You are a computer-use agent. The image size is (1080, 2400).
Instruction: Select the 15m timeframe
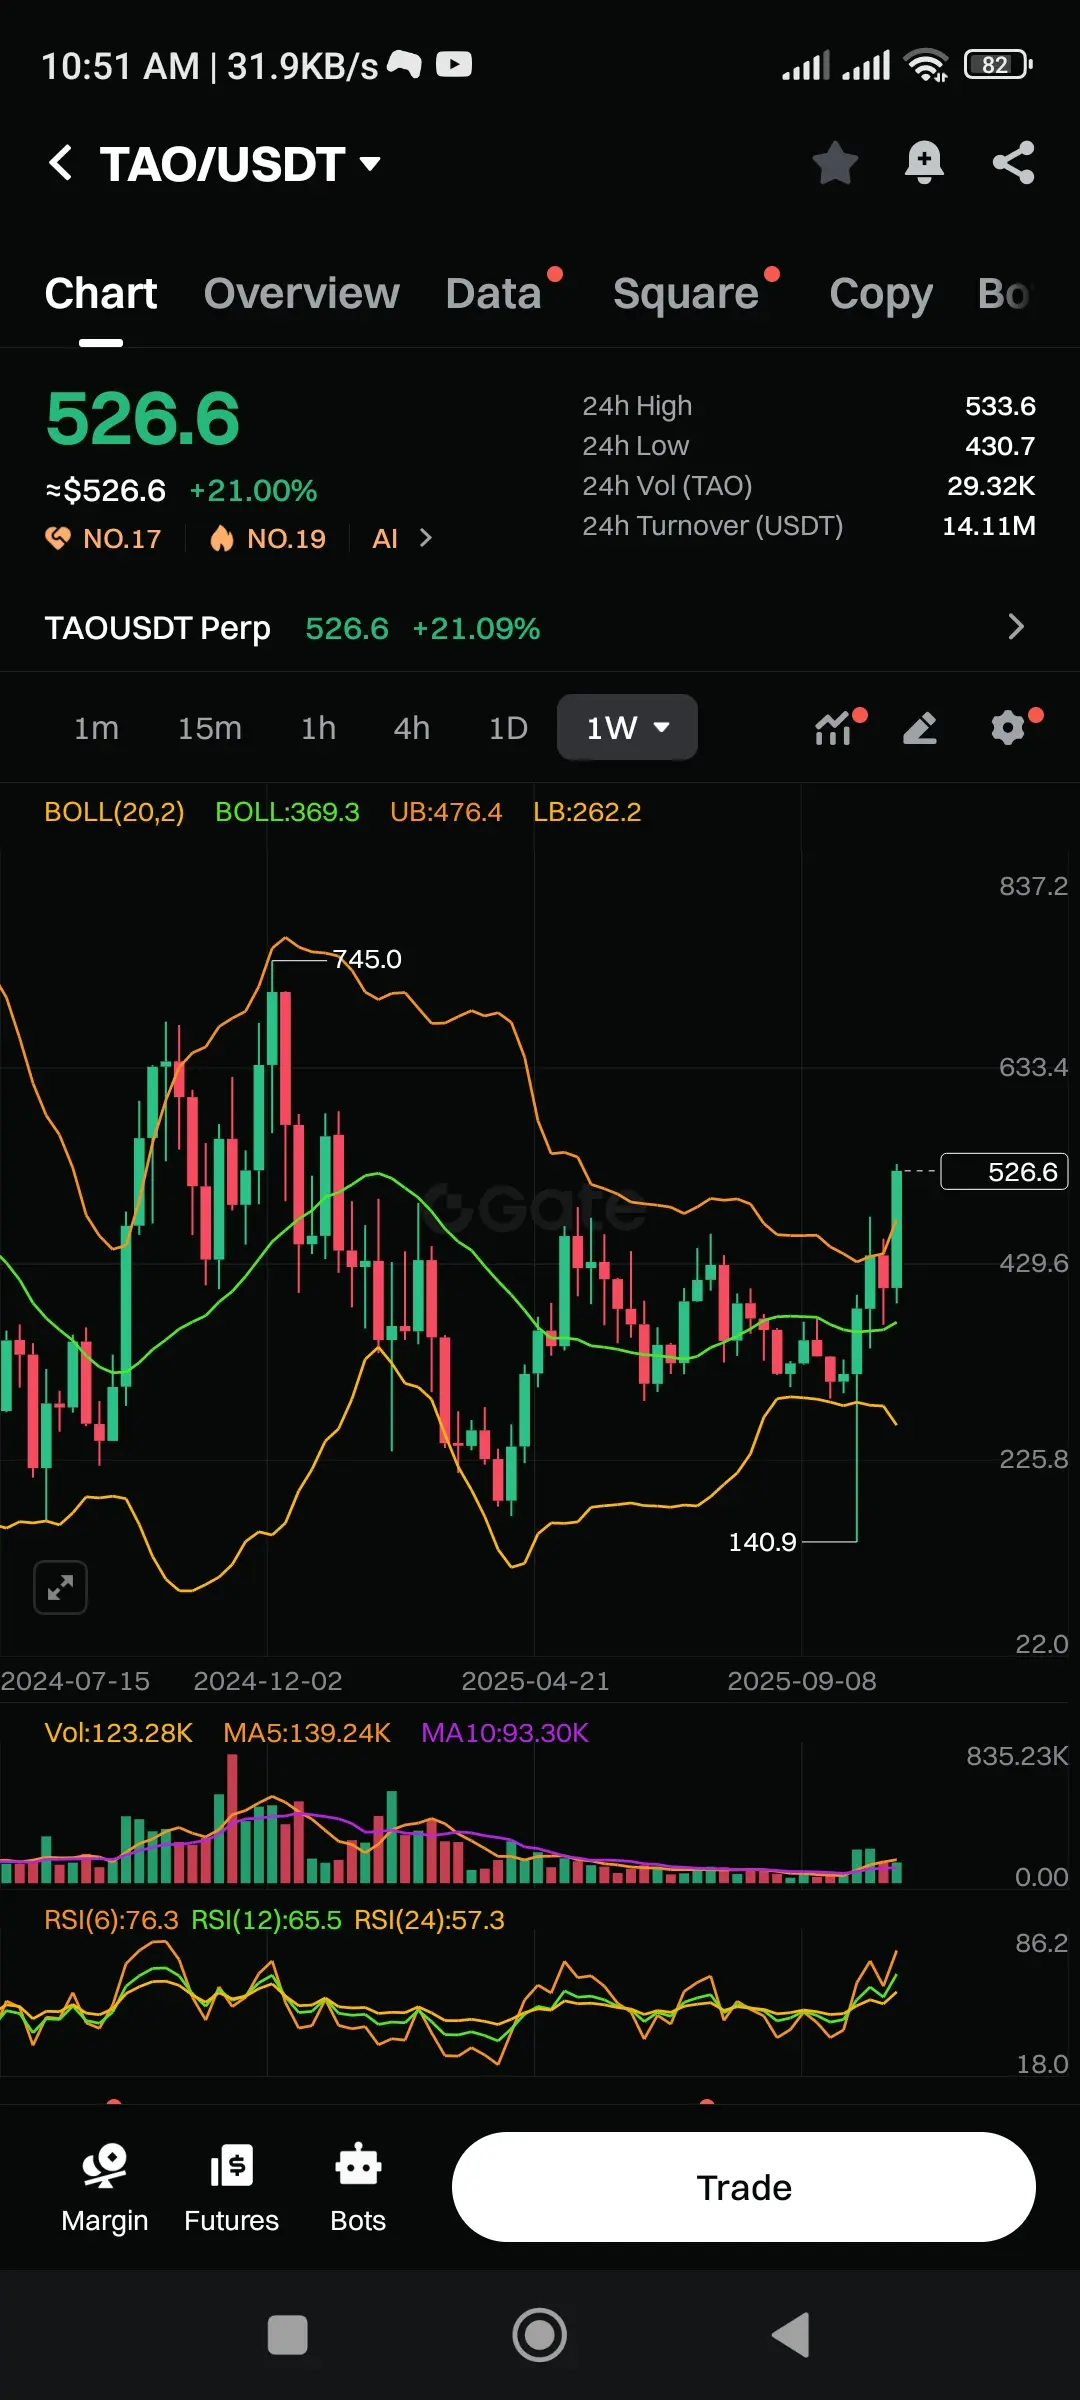tap(210, 728)
